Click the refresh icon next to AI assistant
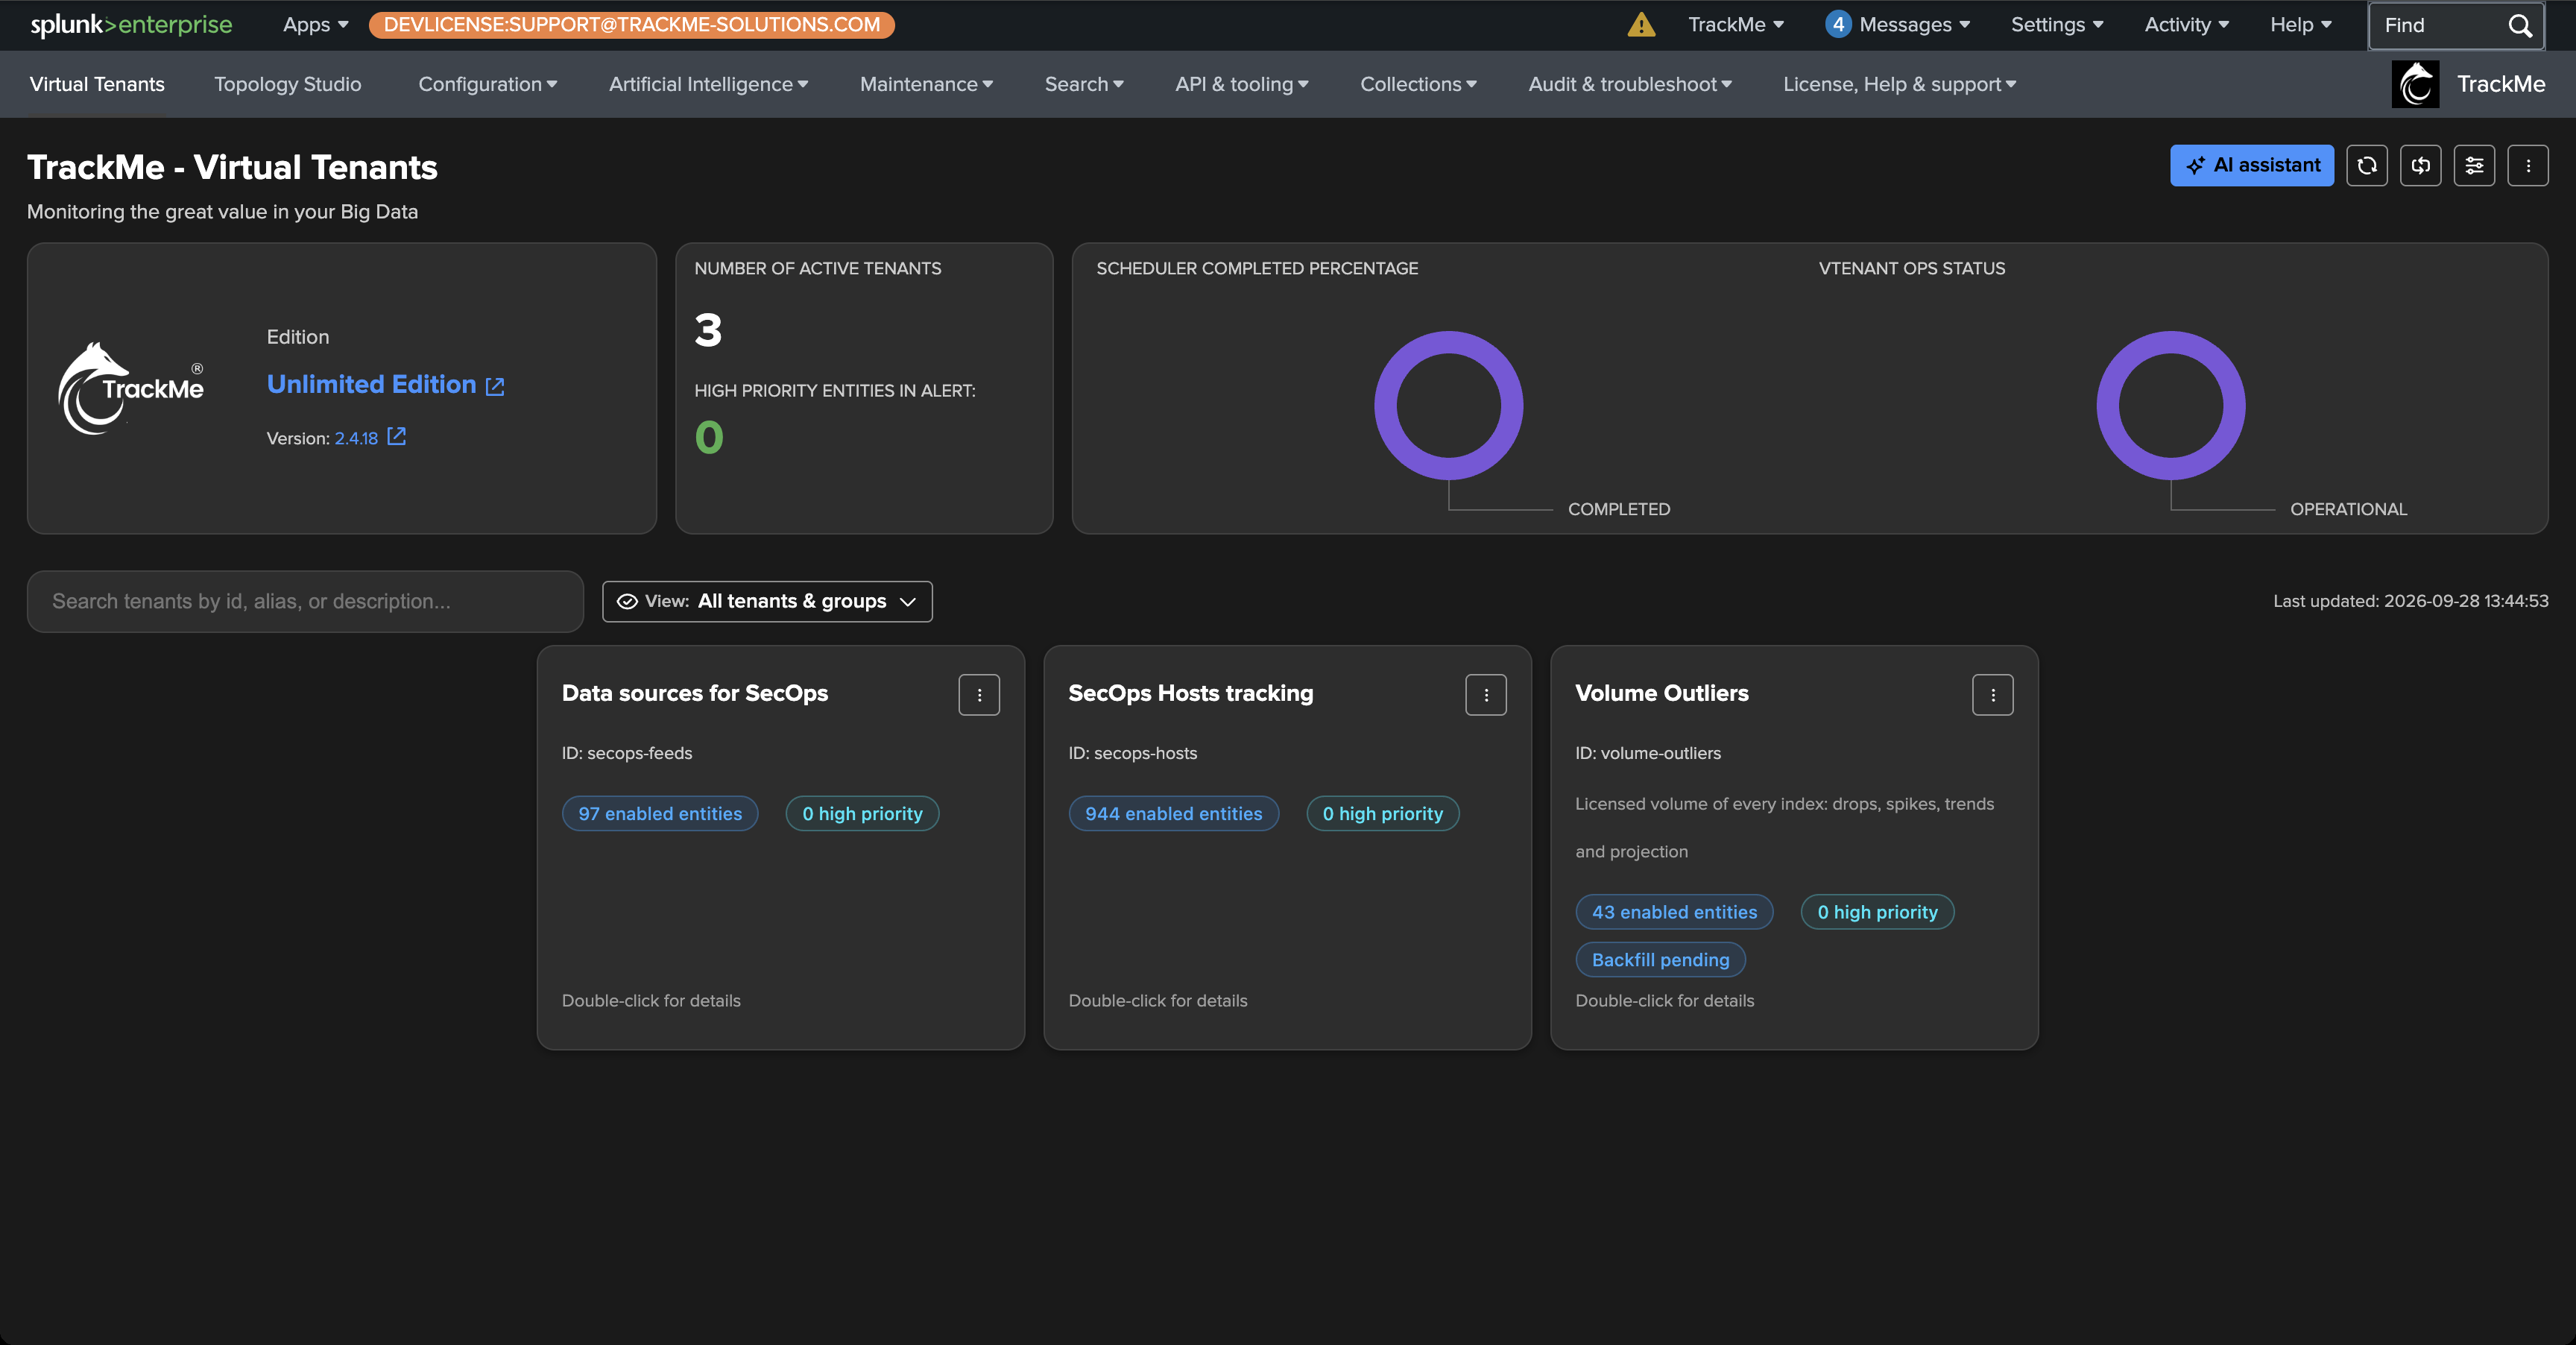The width and height of the screenshot is (2576, 1345). click(2366, 165)
